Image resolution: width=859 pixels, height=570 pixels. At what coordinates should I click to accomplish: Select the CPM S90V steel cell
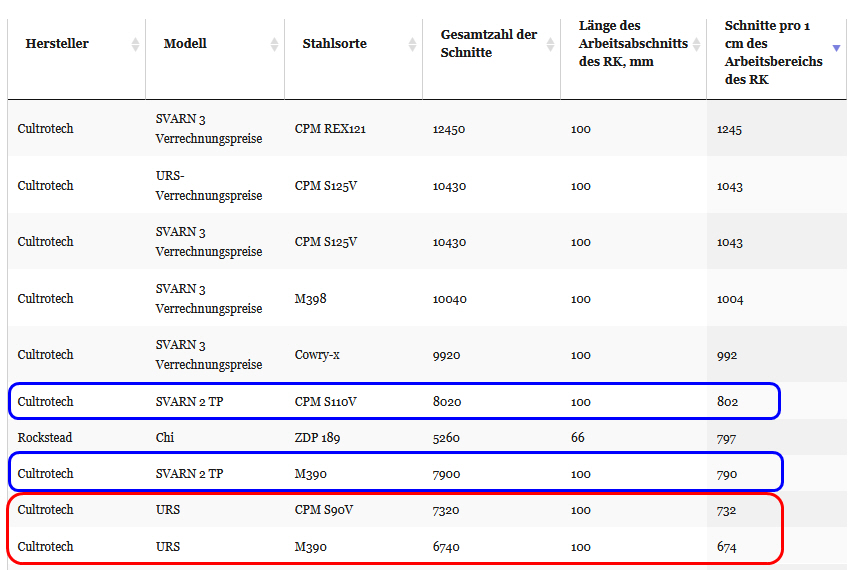(x=324, y=510)
